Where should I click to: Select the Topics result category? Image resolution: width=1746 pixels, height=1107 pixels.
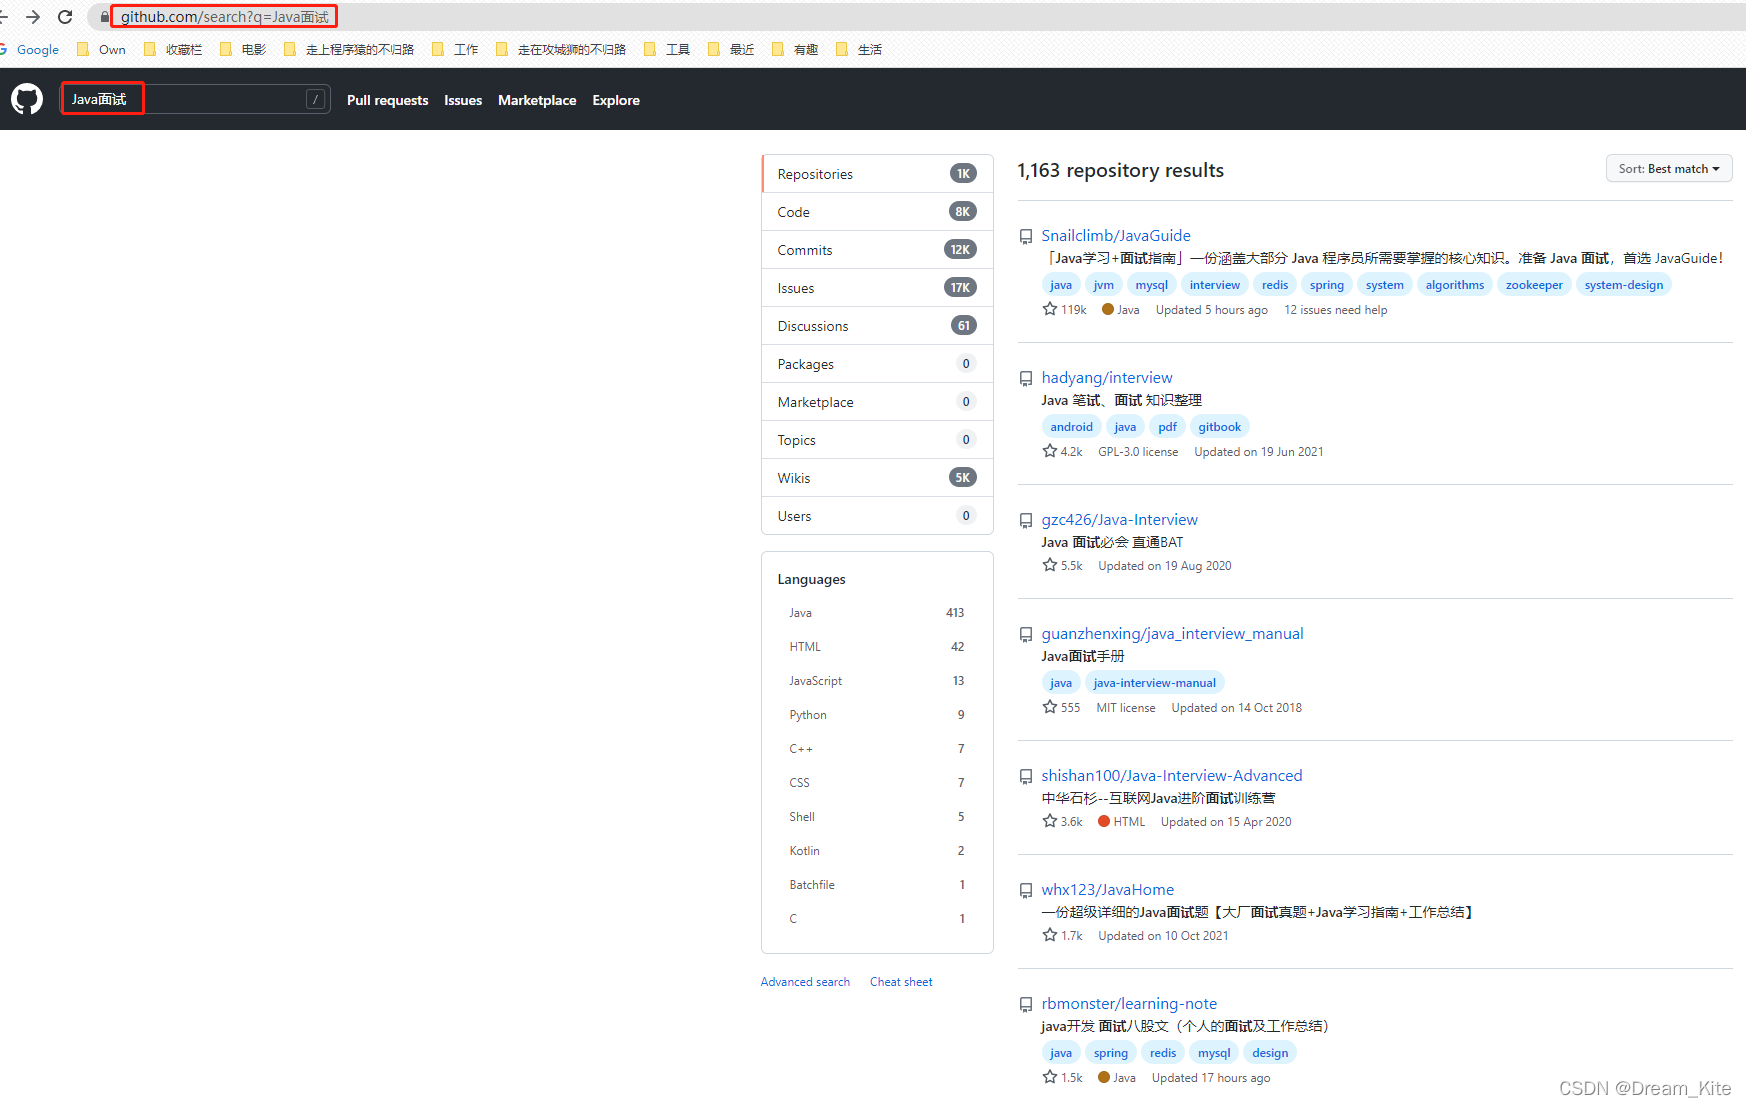877,440
